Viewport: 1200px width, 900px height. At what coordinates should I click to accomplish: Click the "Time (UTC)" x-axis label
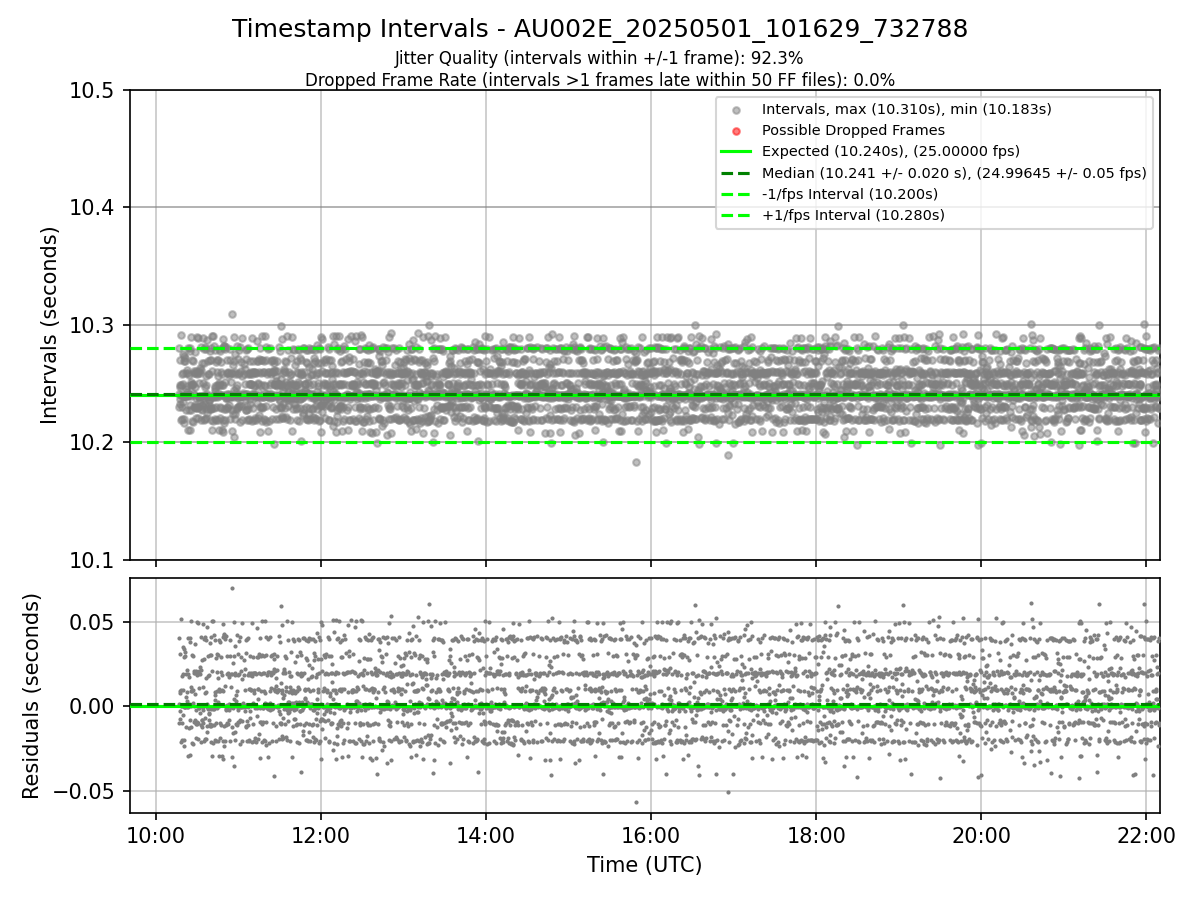coord(644,864)
